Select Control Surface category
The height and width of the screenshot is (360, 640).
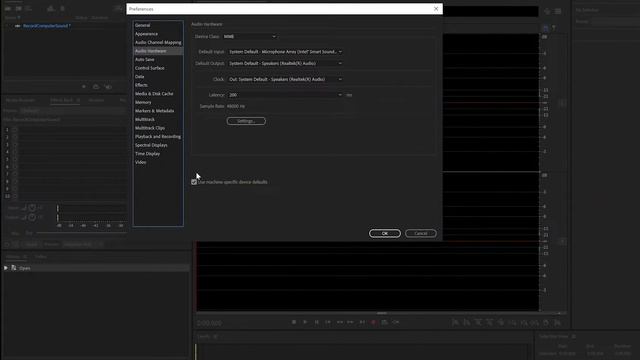[x=149, y=68]
